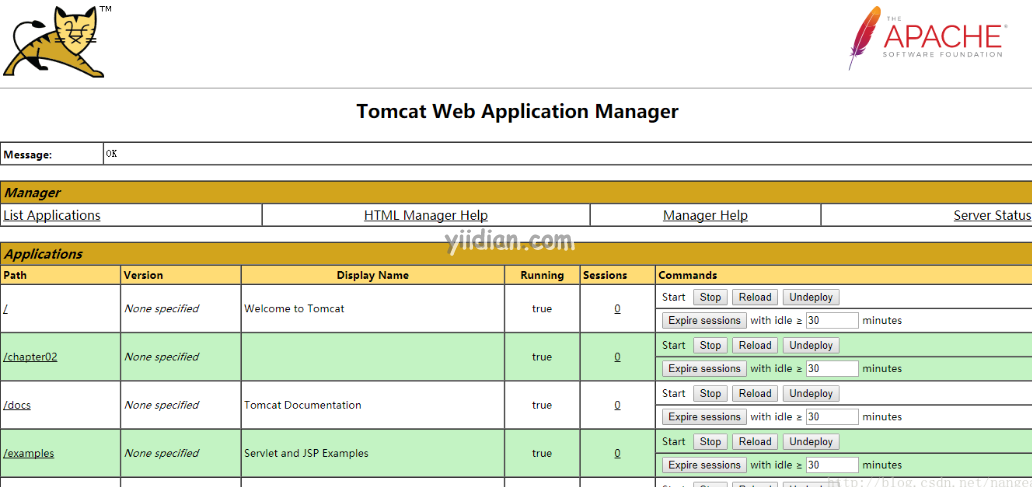Viewport: 1032px width, 487px height.
Task: Open the List Applications link
Action: (52, 215)
